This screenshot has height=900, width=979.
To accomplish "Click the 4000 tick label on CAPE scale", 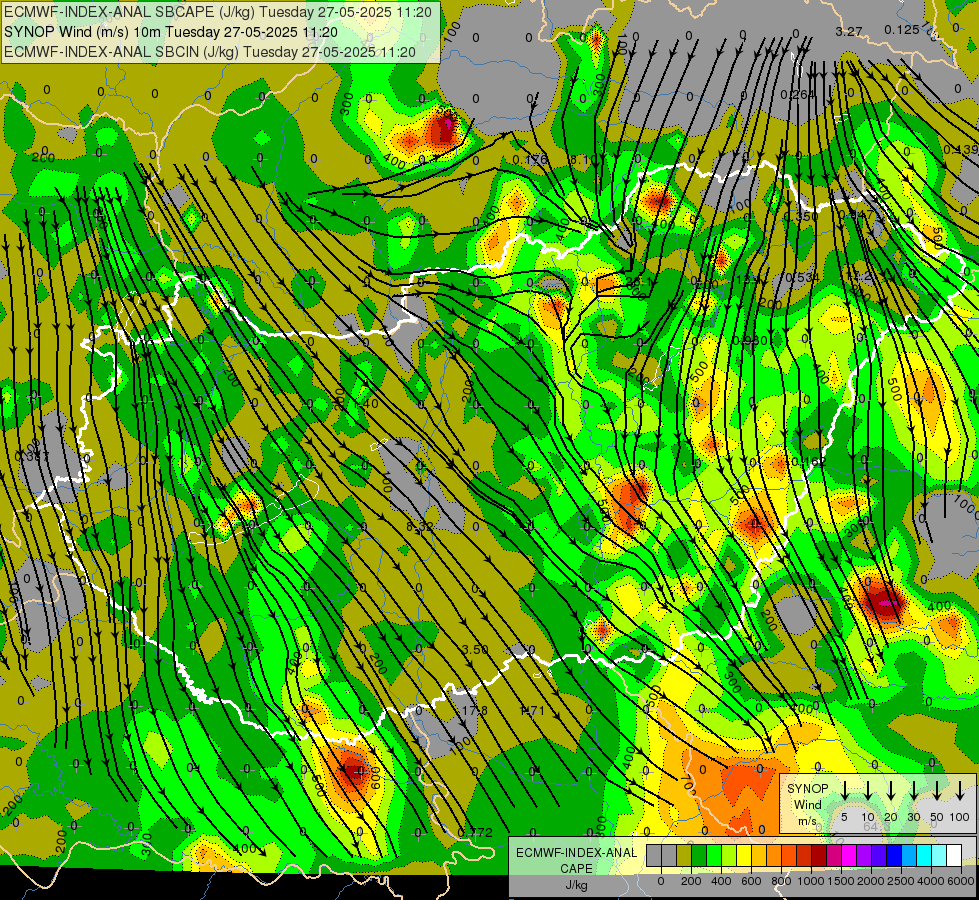I will pos(931,881).
